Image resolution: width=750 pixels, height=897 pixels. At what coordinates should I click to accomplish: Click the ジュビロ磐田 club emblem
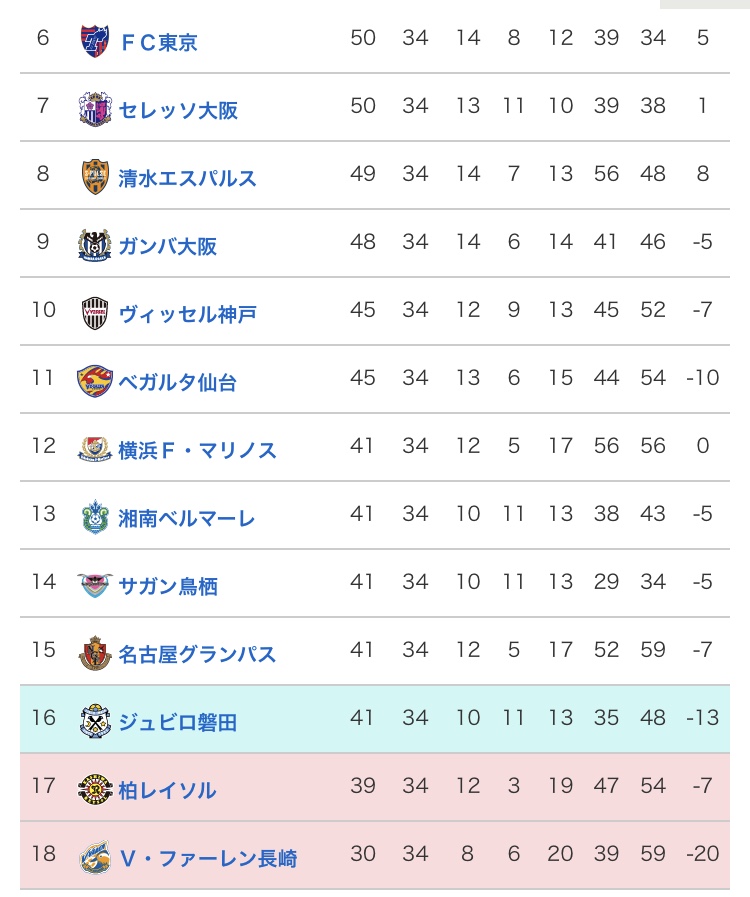coord(95,721)
